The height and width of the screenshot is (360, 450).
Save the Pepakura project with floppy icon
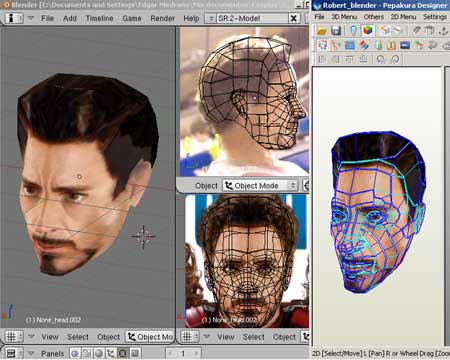pos(336,31)
